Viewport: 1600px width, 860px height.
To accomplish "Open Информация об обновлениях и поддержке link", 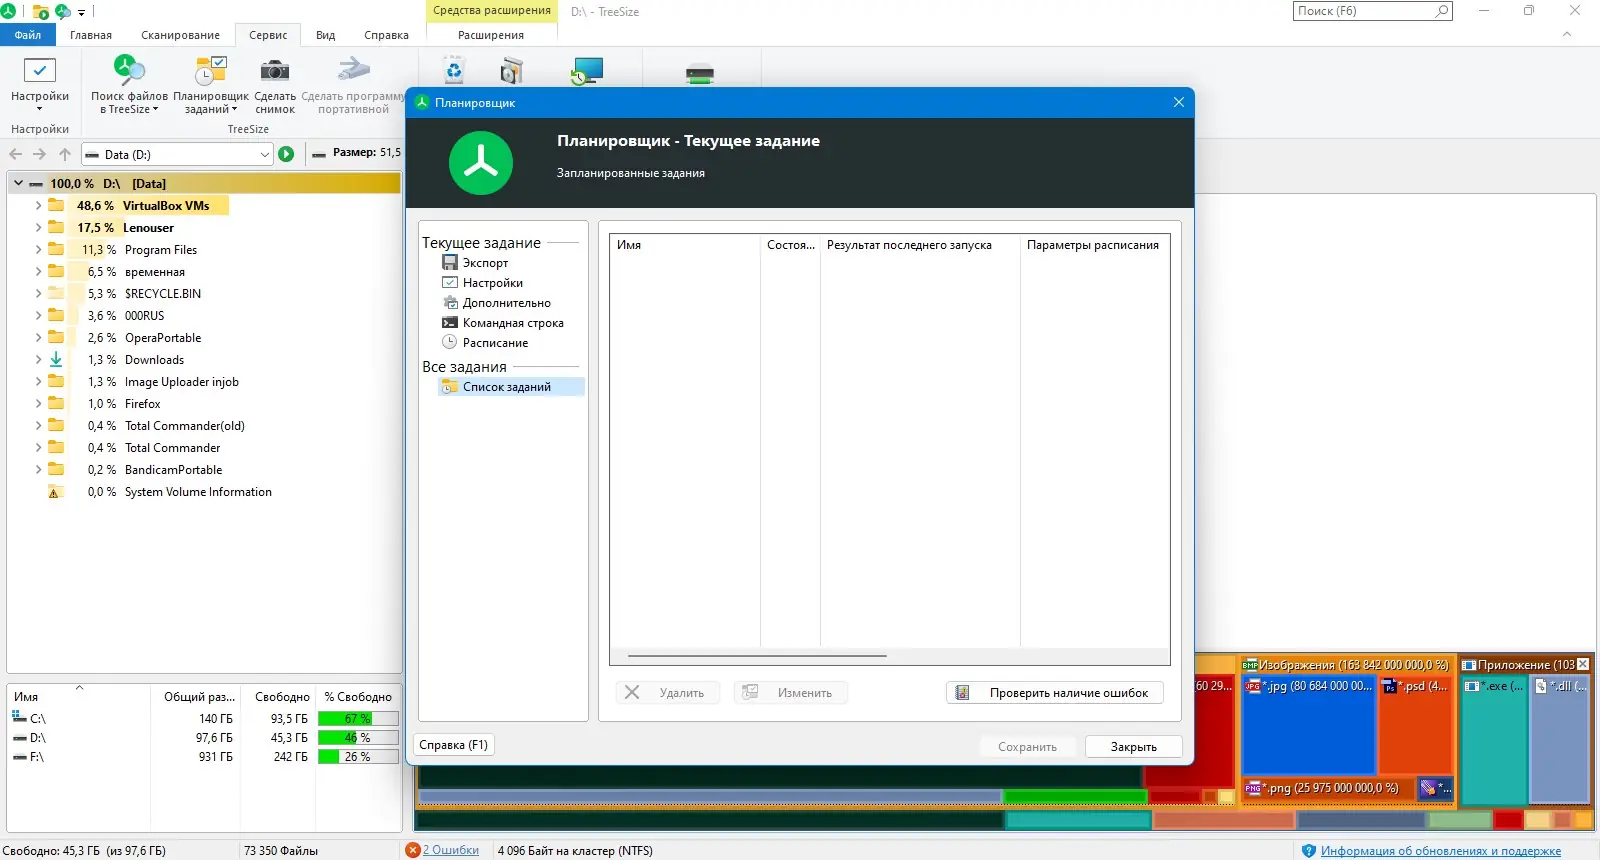I will (1441, 851).
